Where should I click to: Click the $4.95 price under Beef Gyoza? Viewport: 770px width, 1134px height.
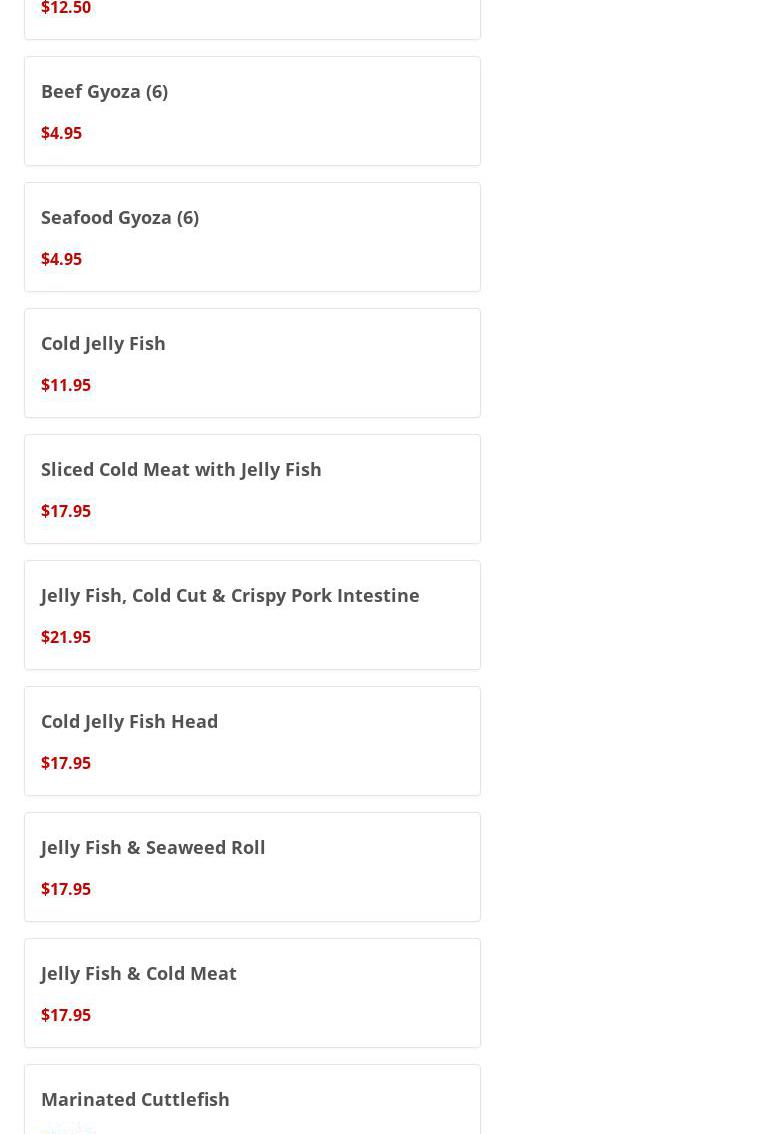pos(61,133)
